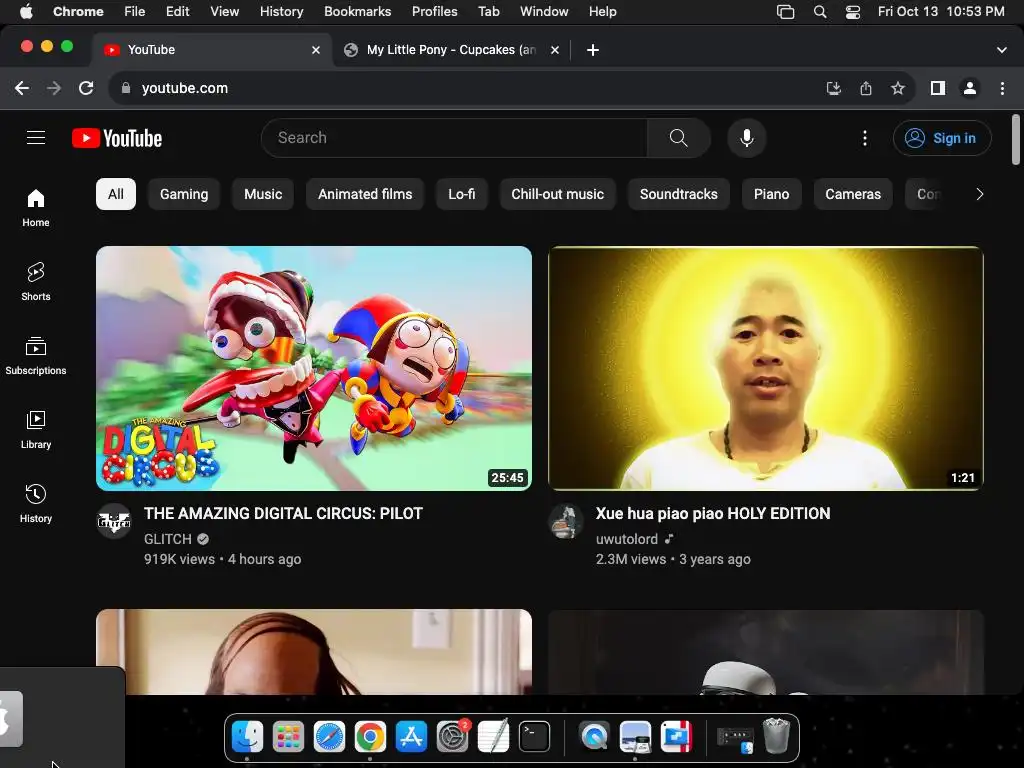Open App Store from the Dock
The width and height of the screenshot is (1024, 768).
pos(411,737)
